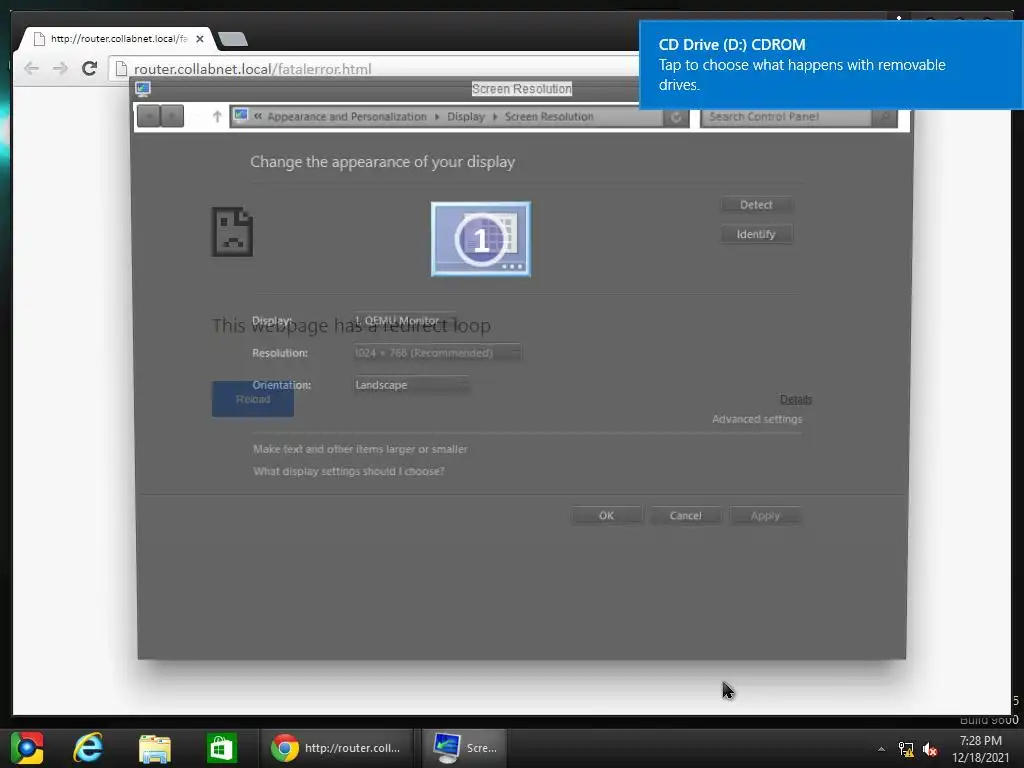1024x768 pixels.
Task: Click the first taskbar icon beside Internet Explorer
Action: pyautogui.click(x=27, y=748)
